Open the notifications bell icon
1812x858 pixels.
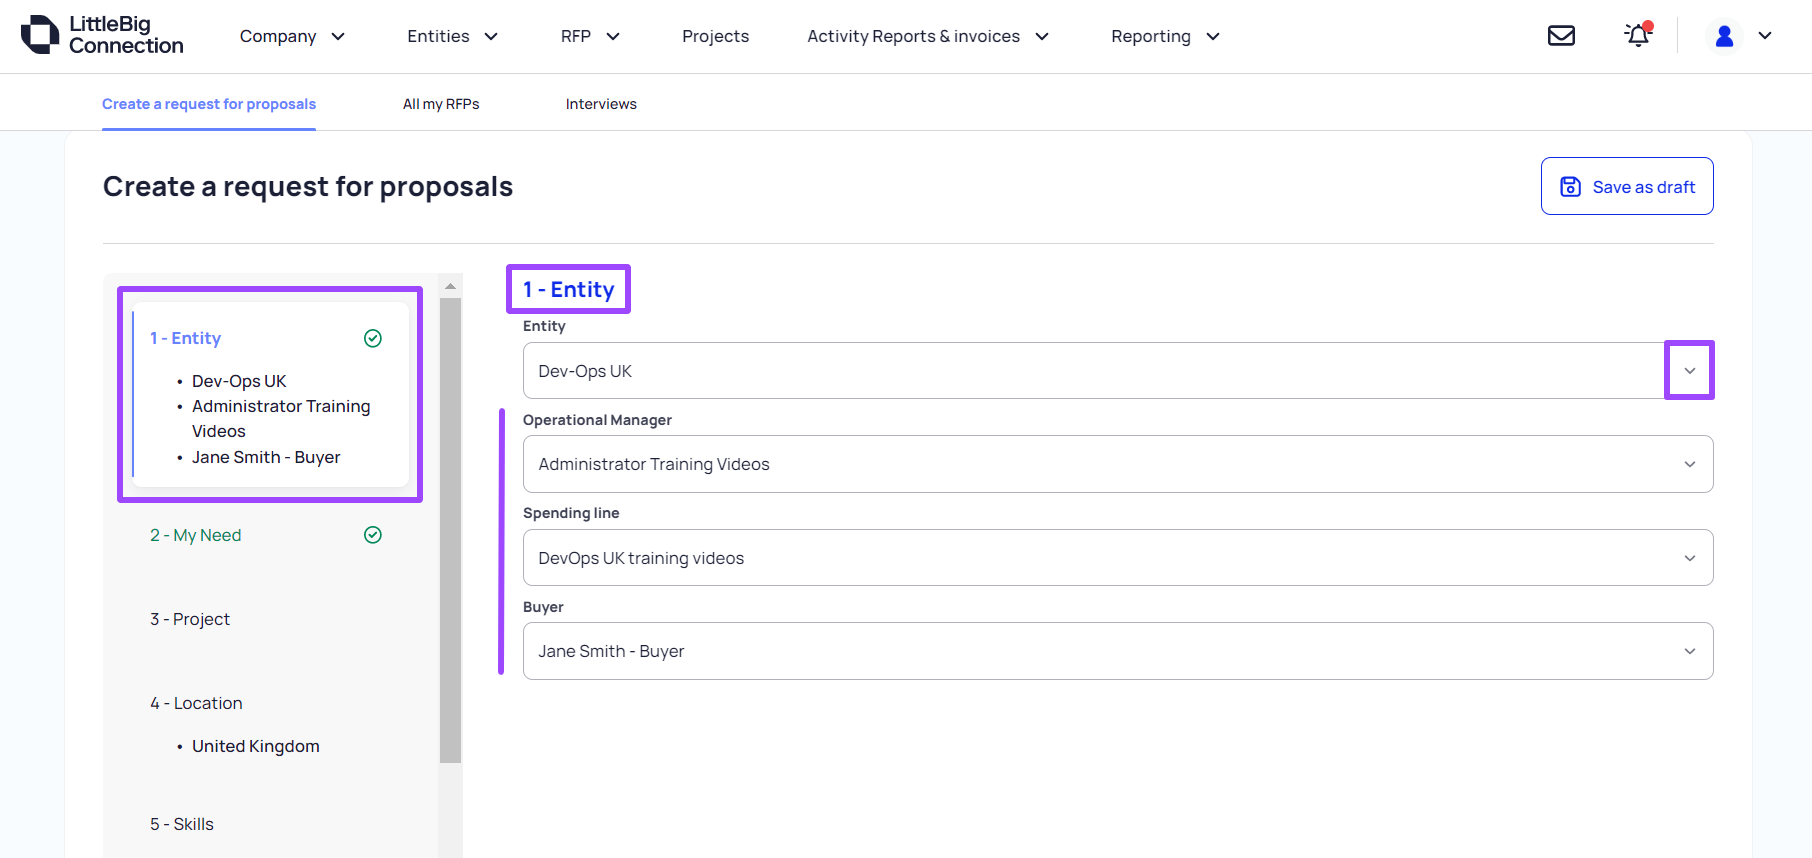point(1638,35)
